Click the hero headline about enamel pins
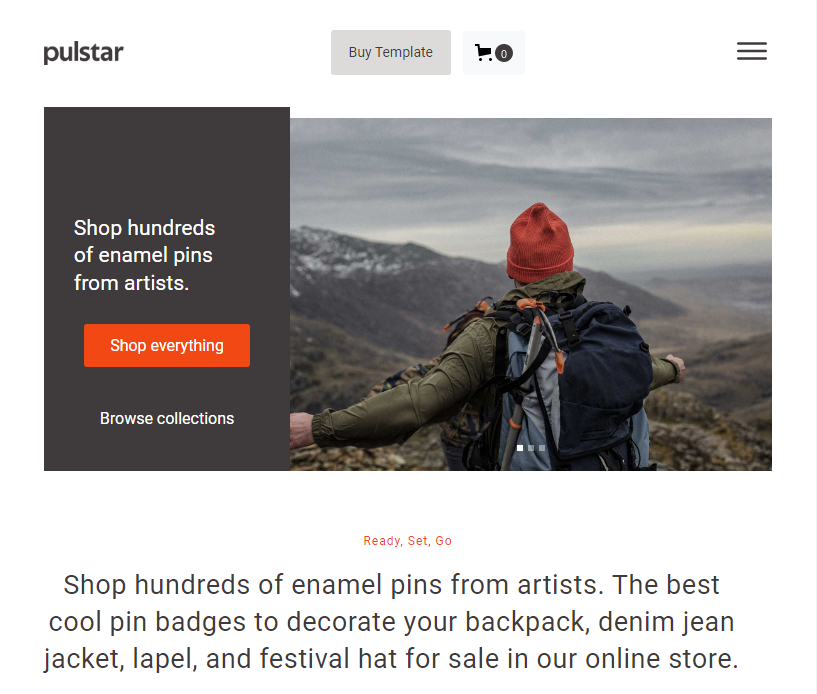 click(x=144, y=255)
